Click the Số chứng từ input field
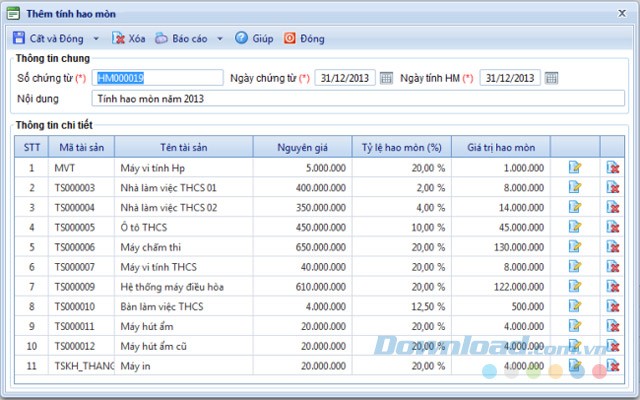Viewport: 640px width, 400px height. point(157,78)
